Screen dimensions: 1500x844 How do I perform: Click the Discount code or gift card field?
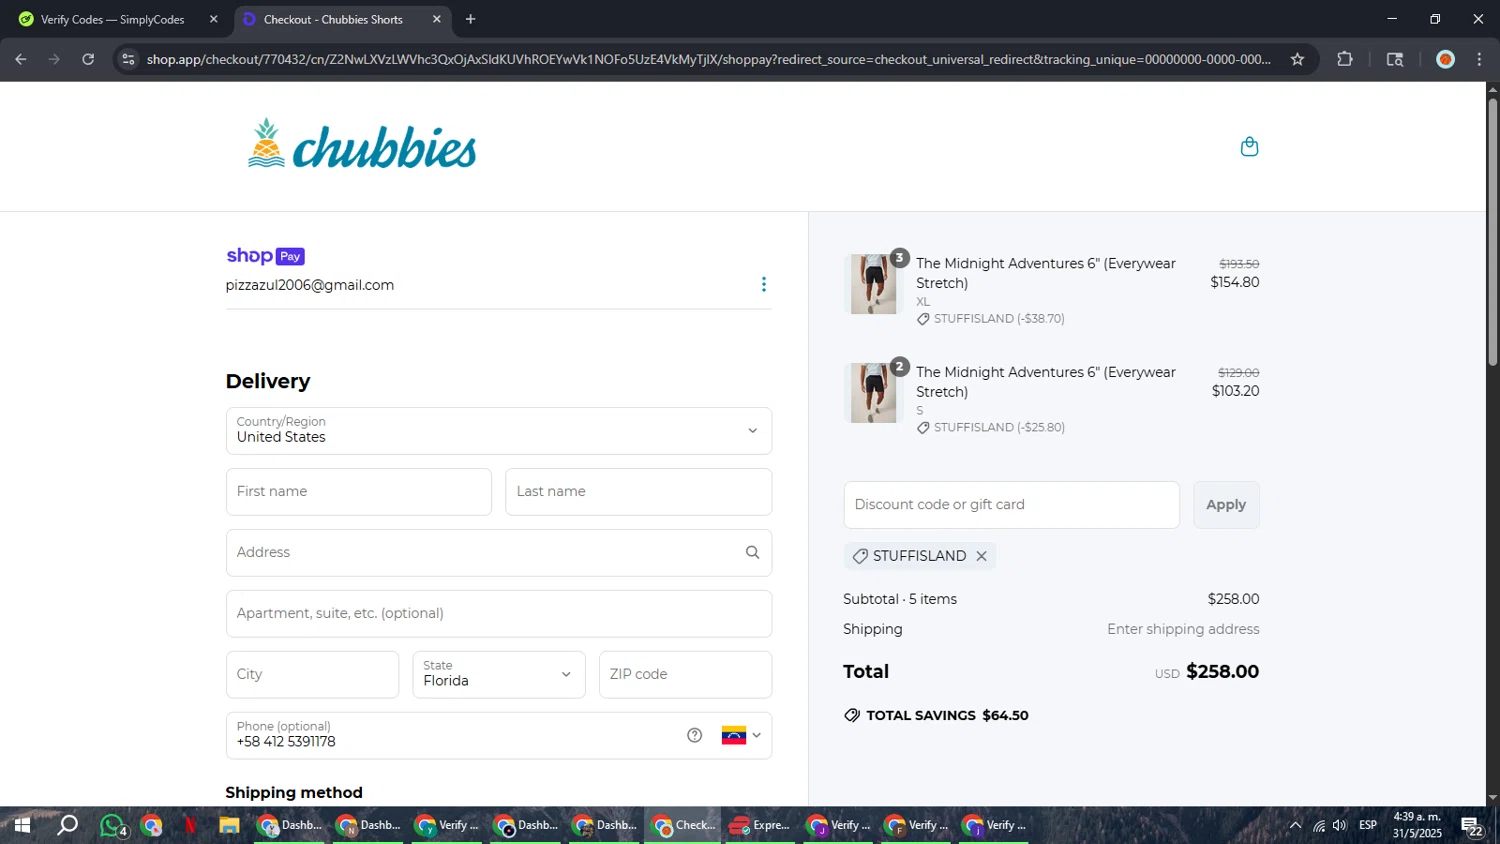(1011, 505)
